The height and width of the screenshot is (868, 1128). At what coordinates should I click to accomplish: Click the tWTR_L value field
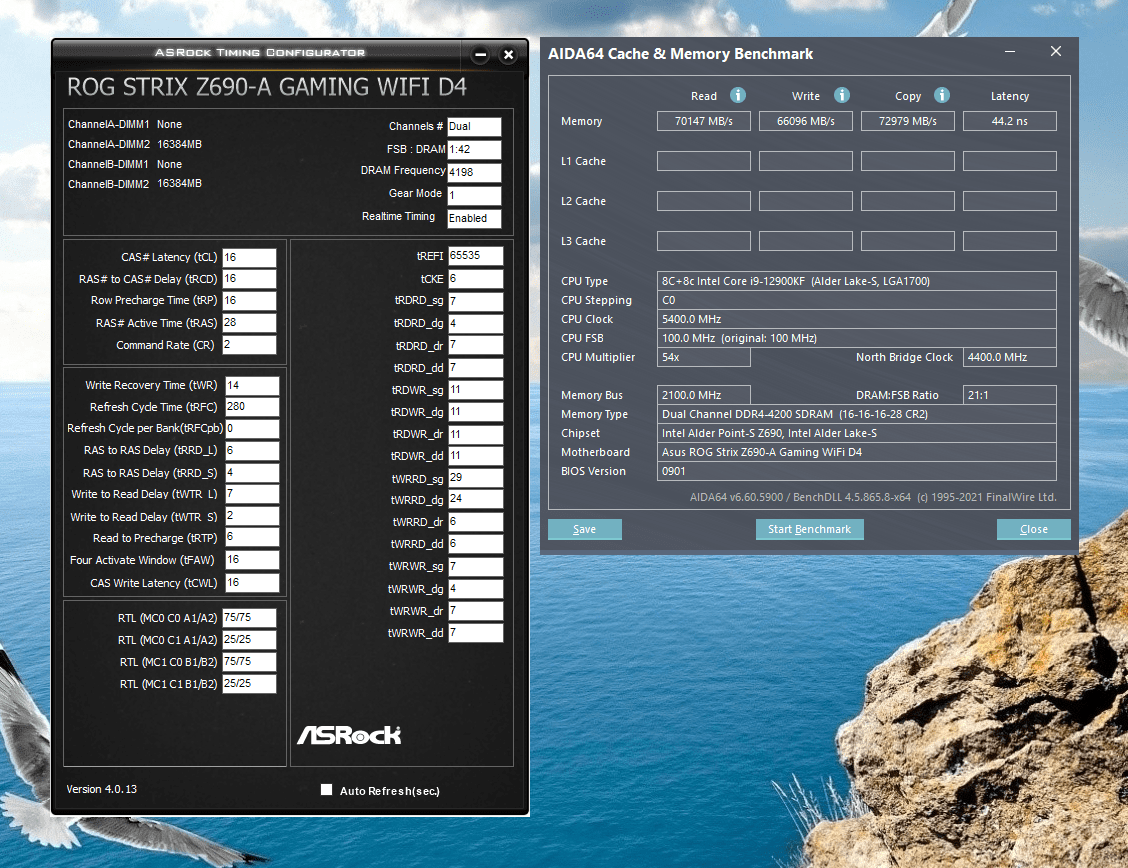252,494
